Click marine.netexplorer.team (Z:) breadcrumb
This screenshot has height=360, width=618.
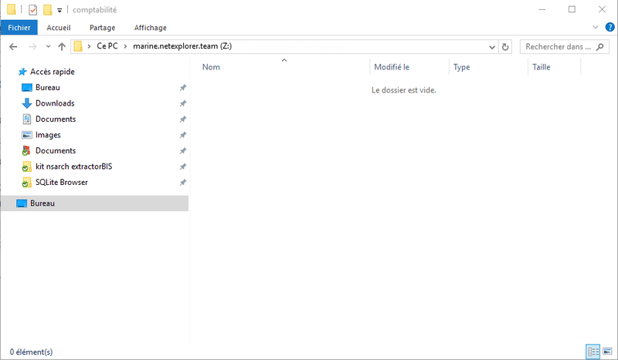(x=182, y=46)
